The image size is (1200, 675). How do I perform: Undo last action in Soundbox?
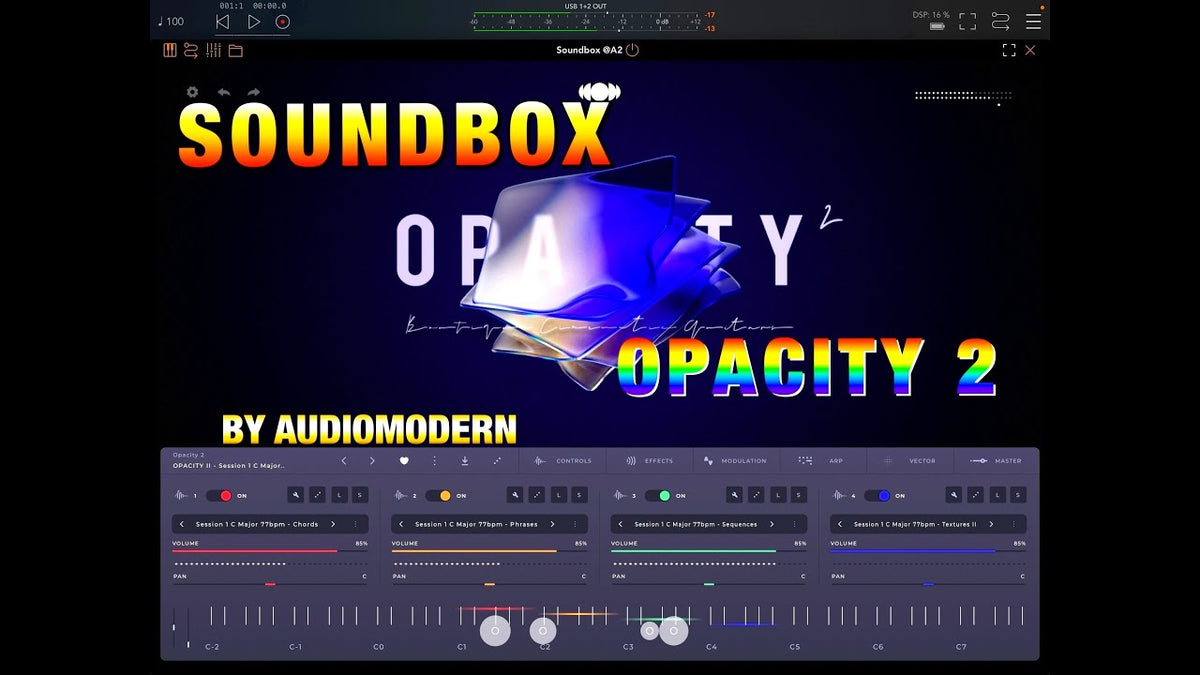point(224,92)
